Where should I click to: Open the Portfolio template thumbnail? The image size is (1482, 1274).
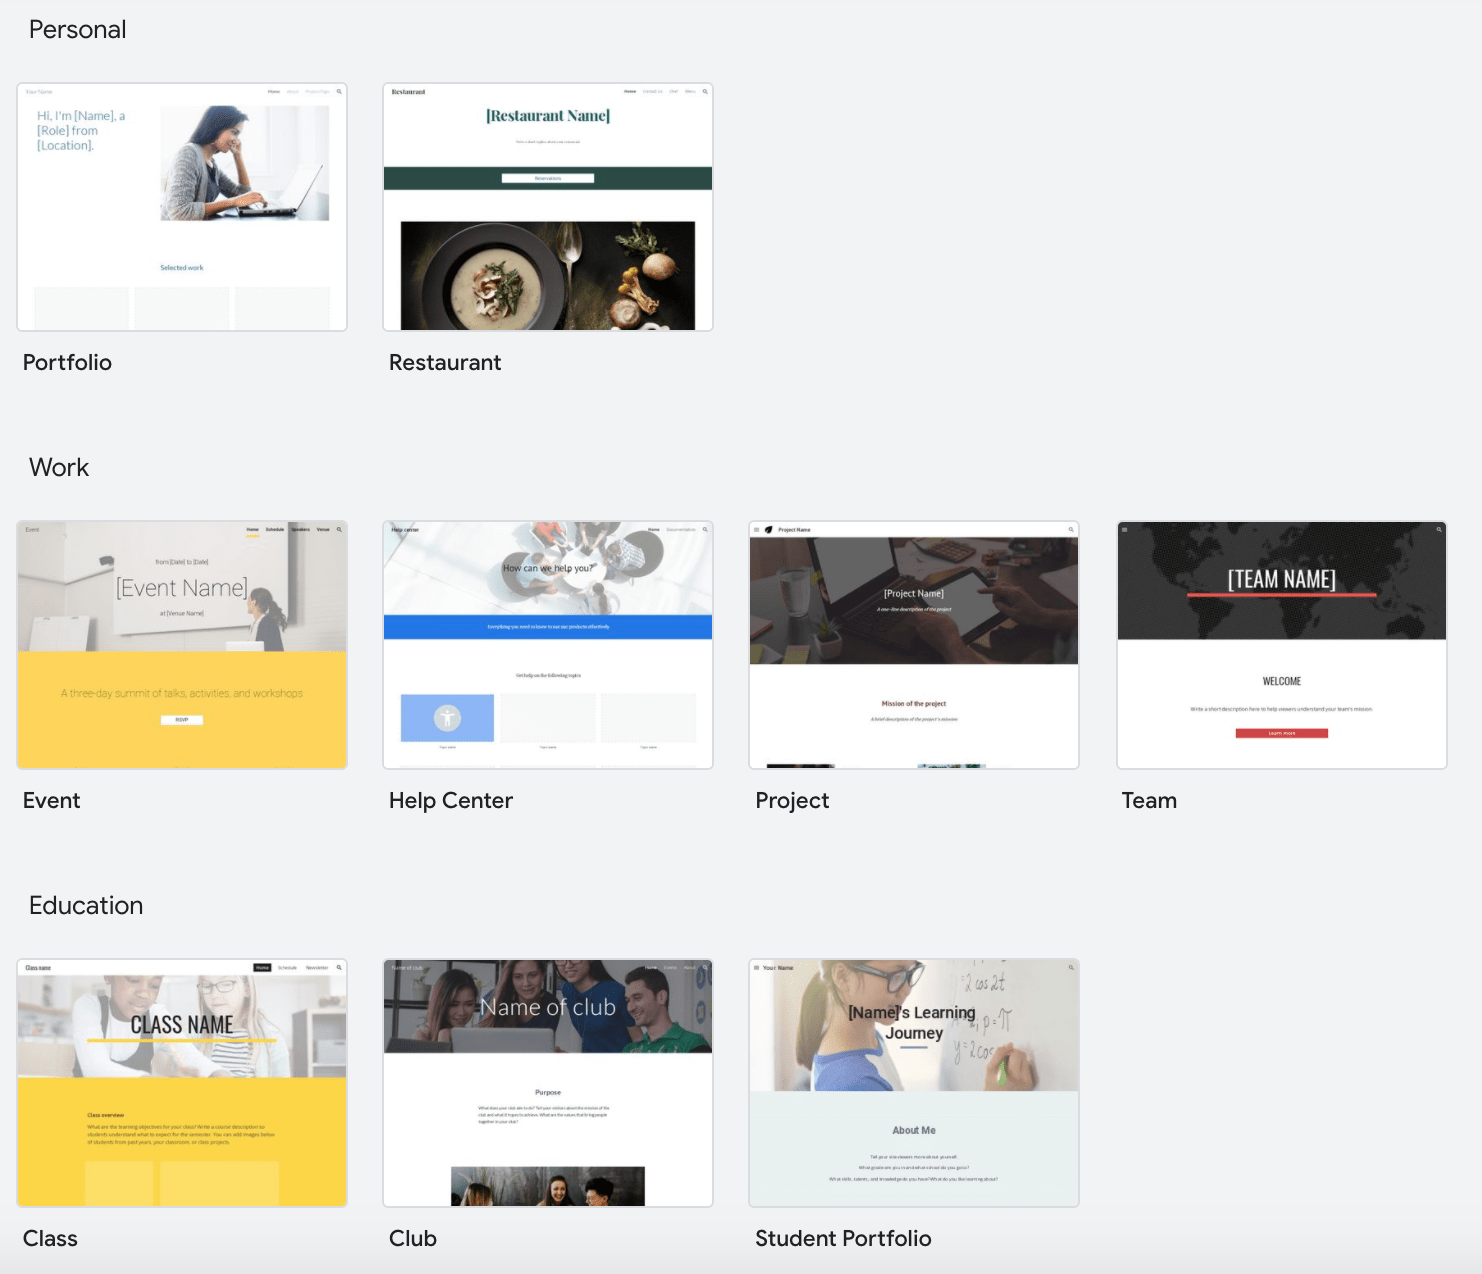pyautogui.click(x=182, y=207)
